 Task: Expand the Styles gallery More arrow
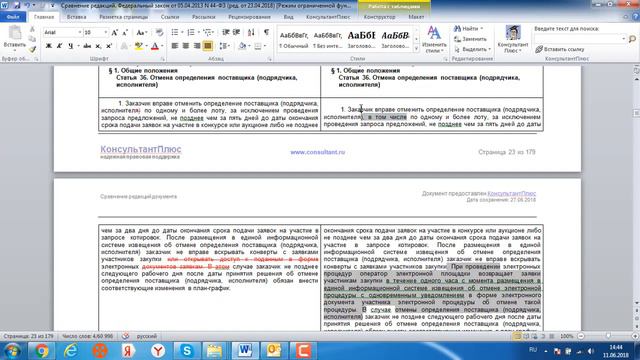coord(416,48)
